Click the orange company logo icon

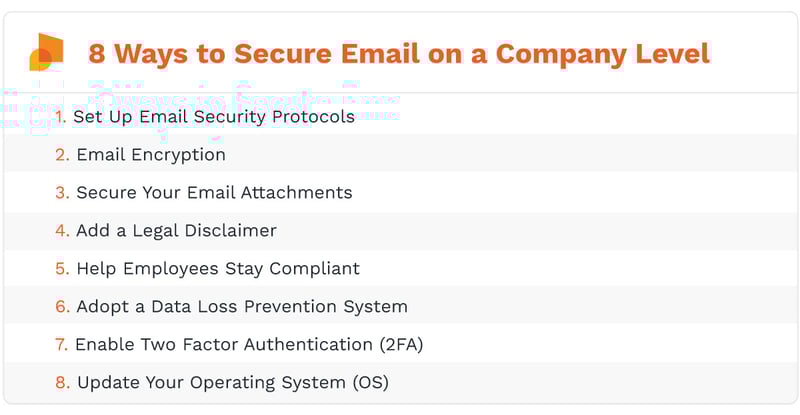pyautogui.click(x=46, y=53)
